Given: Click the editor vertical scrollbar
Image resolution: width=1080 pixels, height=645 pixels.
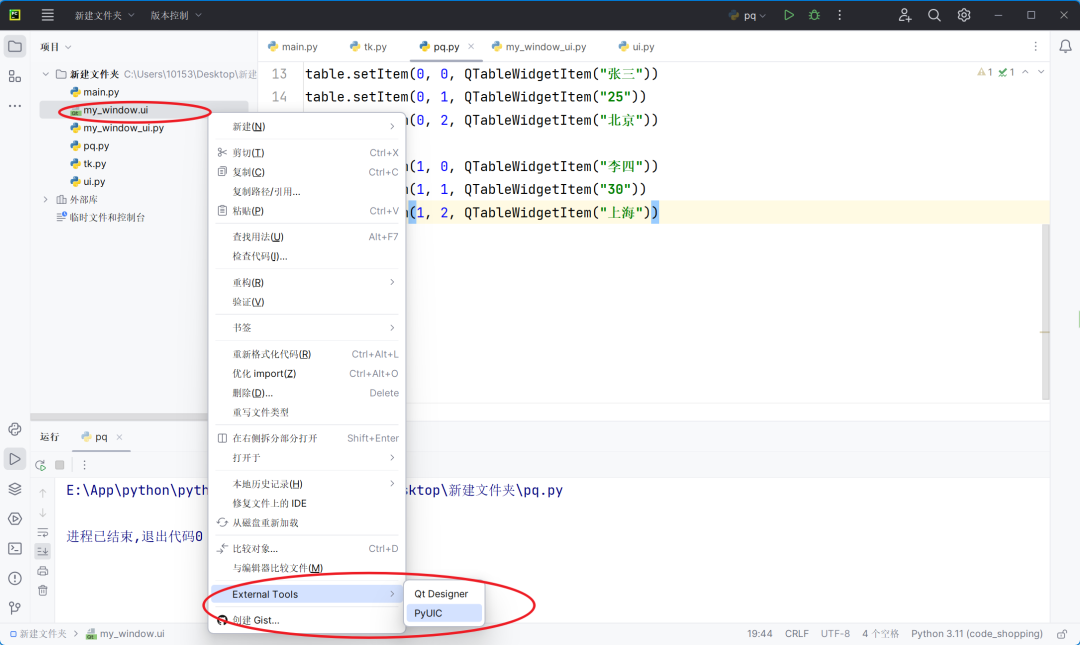Looking at the screenshot, I should click(1046, 312).
